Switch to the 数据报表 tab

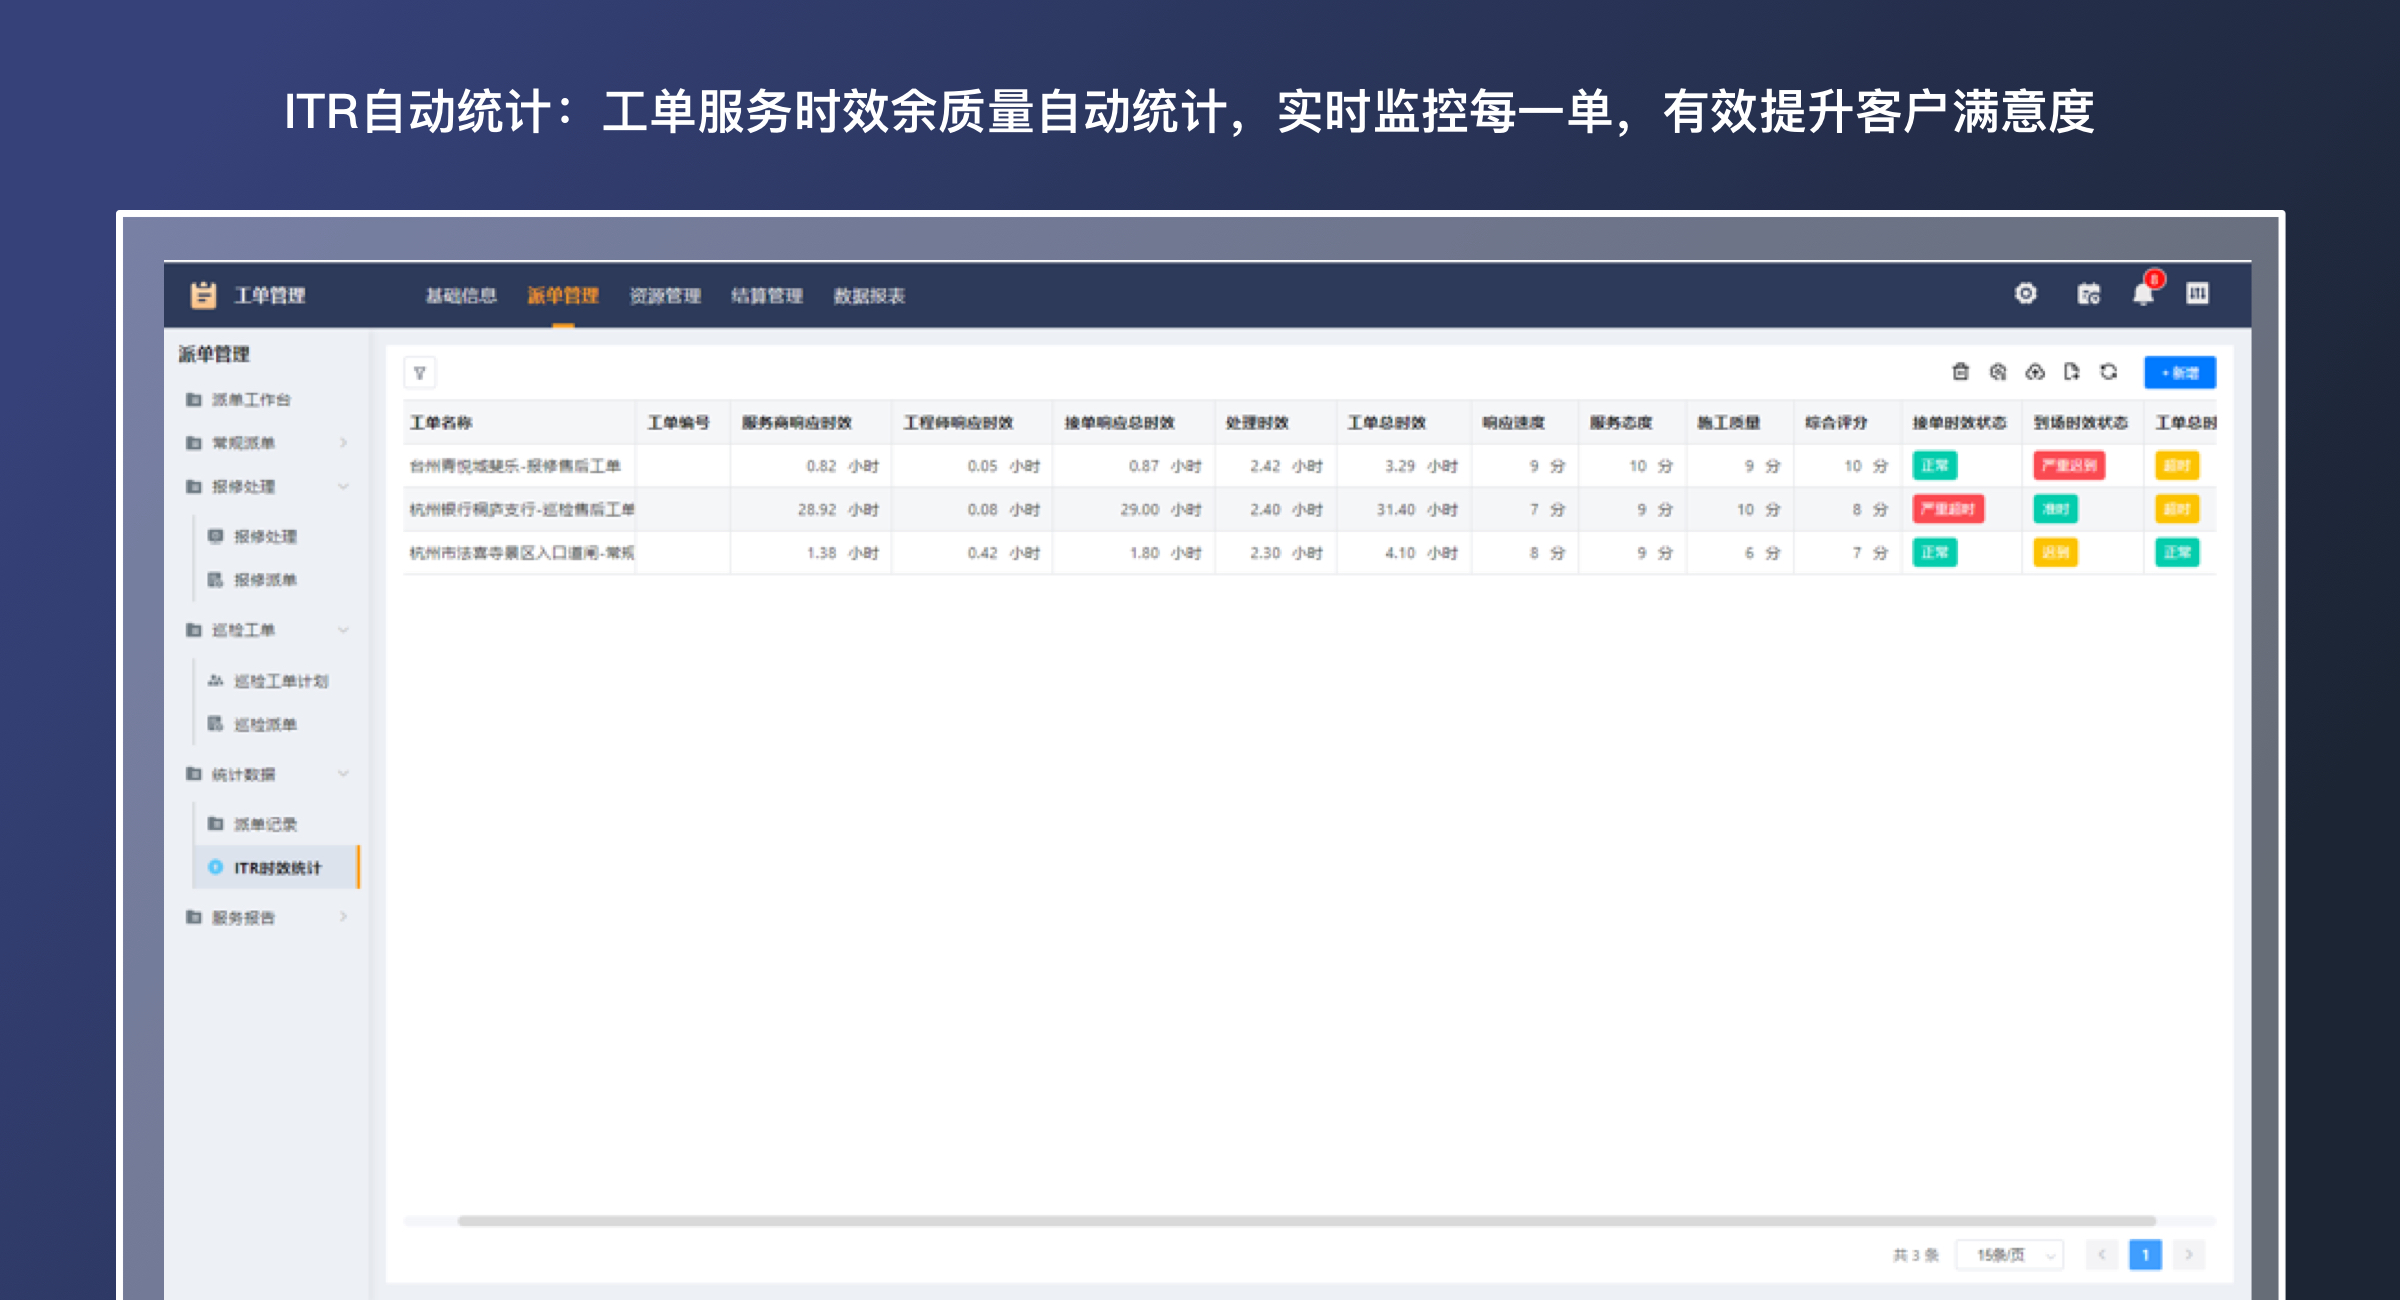pos(869,295)
